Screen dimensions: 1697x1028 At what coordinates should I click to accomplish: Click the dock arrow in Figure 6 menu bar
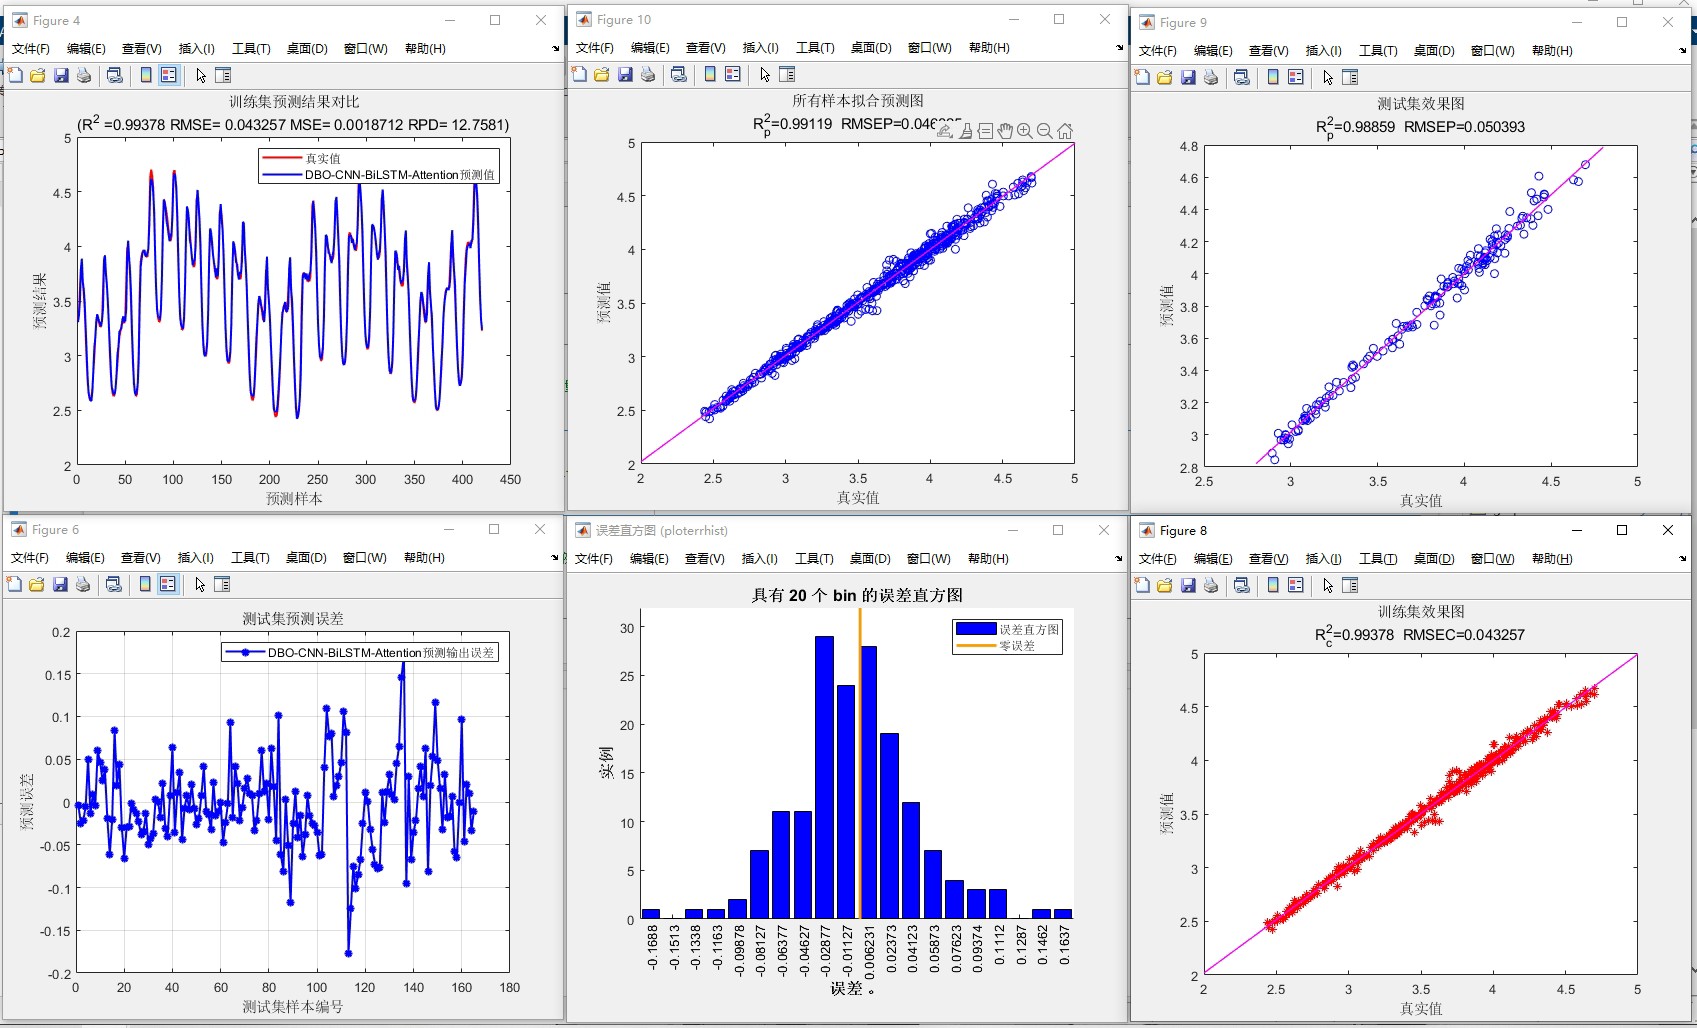[554, 557]
